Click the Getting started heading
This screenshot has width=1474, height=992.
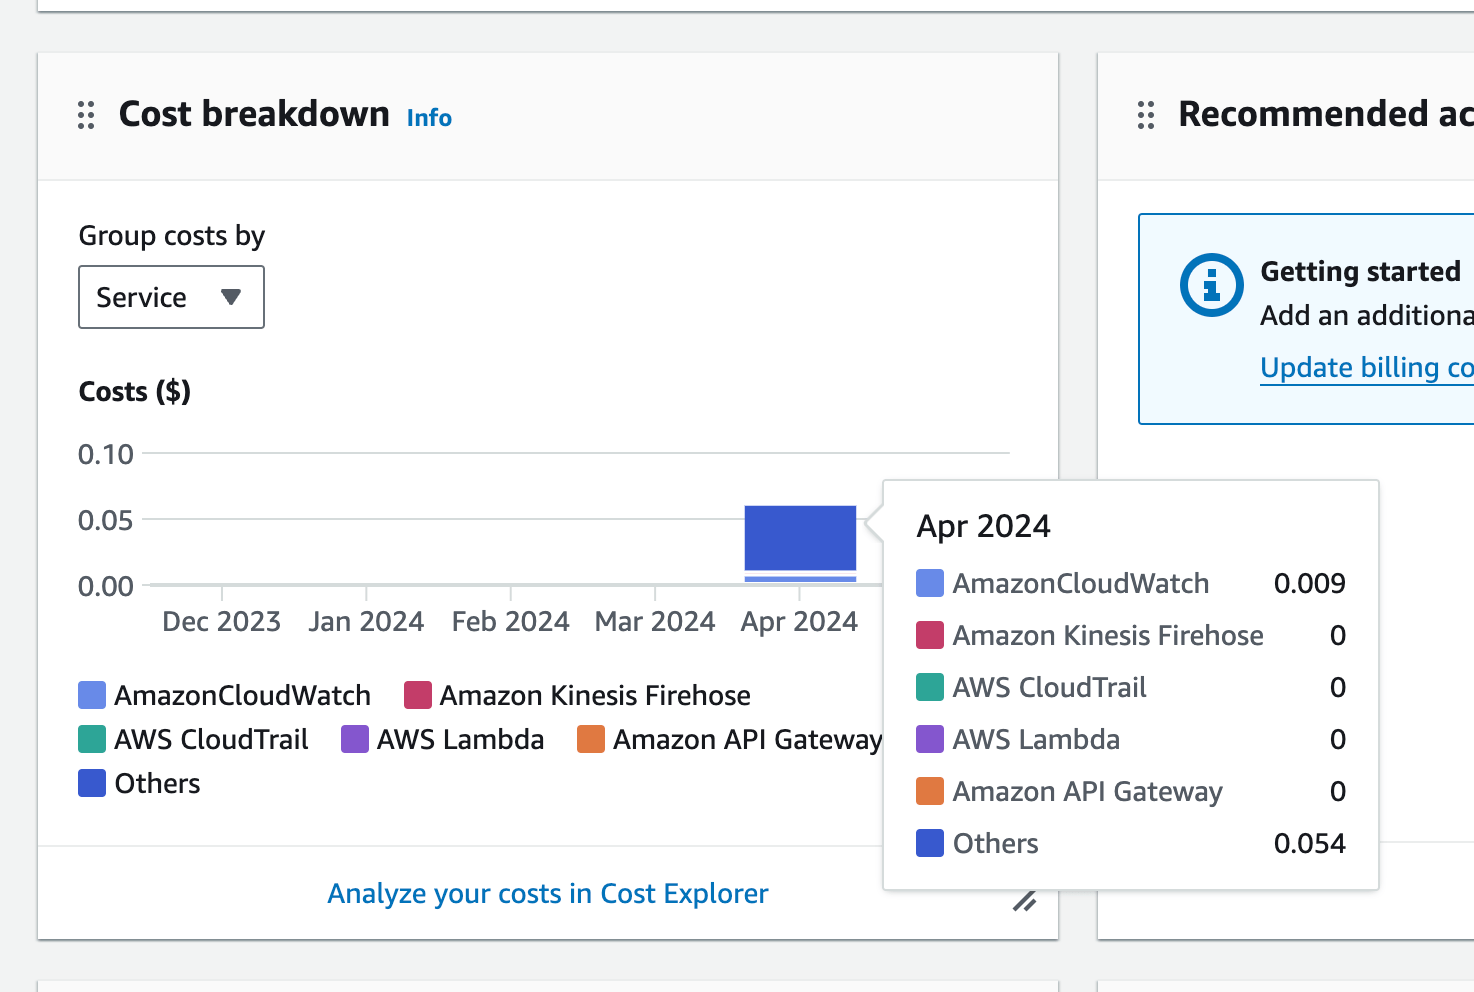coord(1360,272)
